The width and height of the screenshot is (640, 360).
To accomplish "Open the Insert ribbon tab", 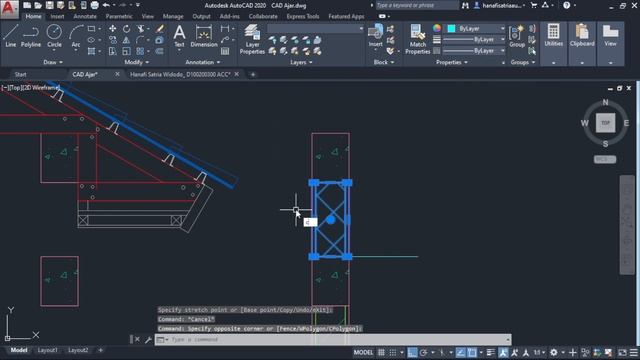I will (x=57, y=16).
